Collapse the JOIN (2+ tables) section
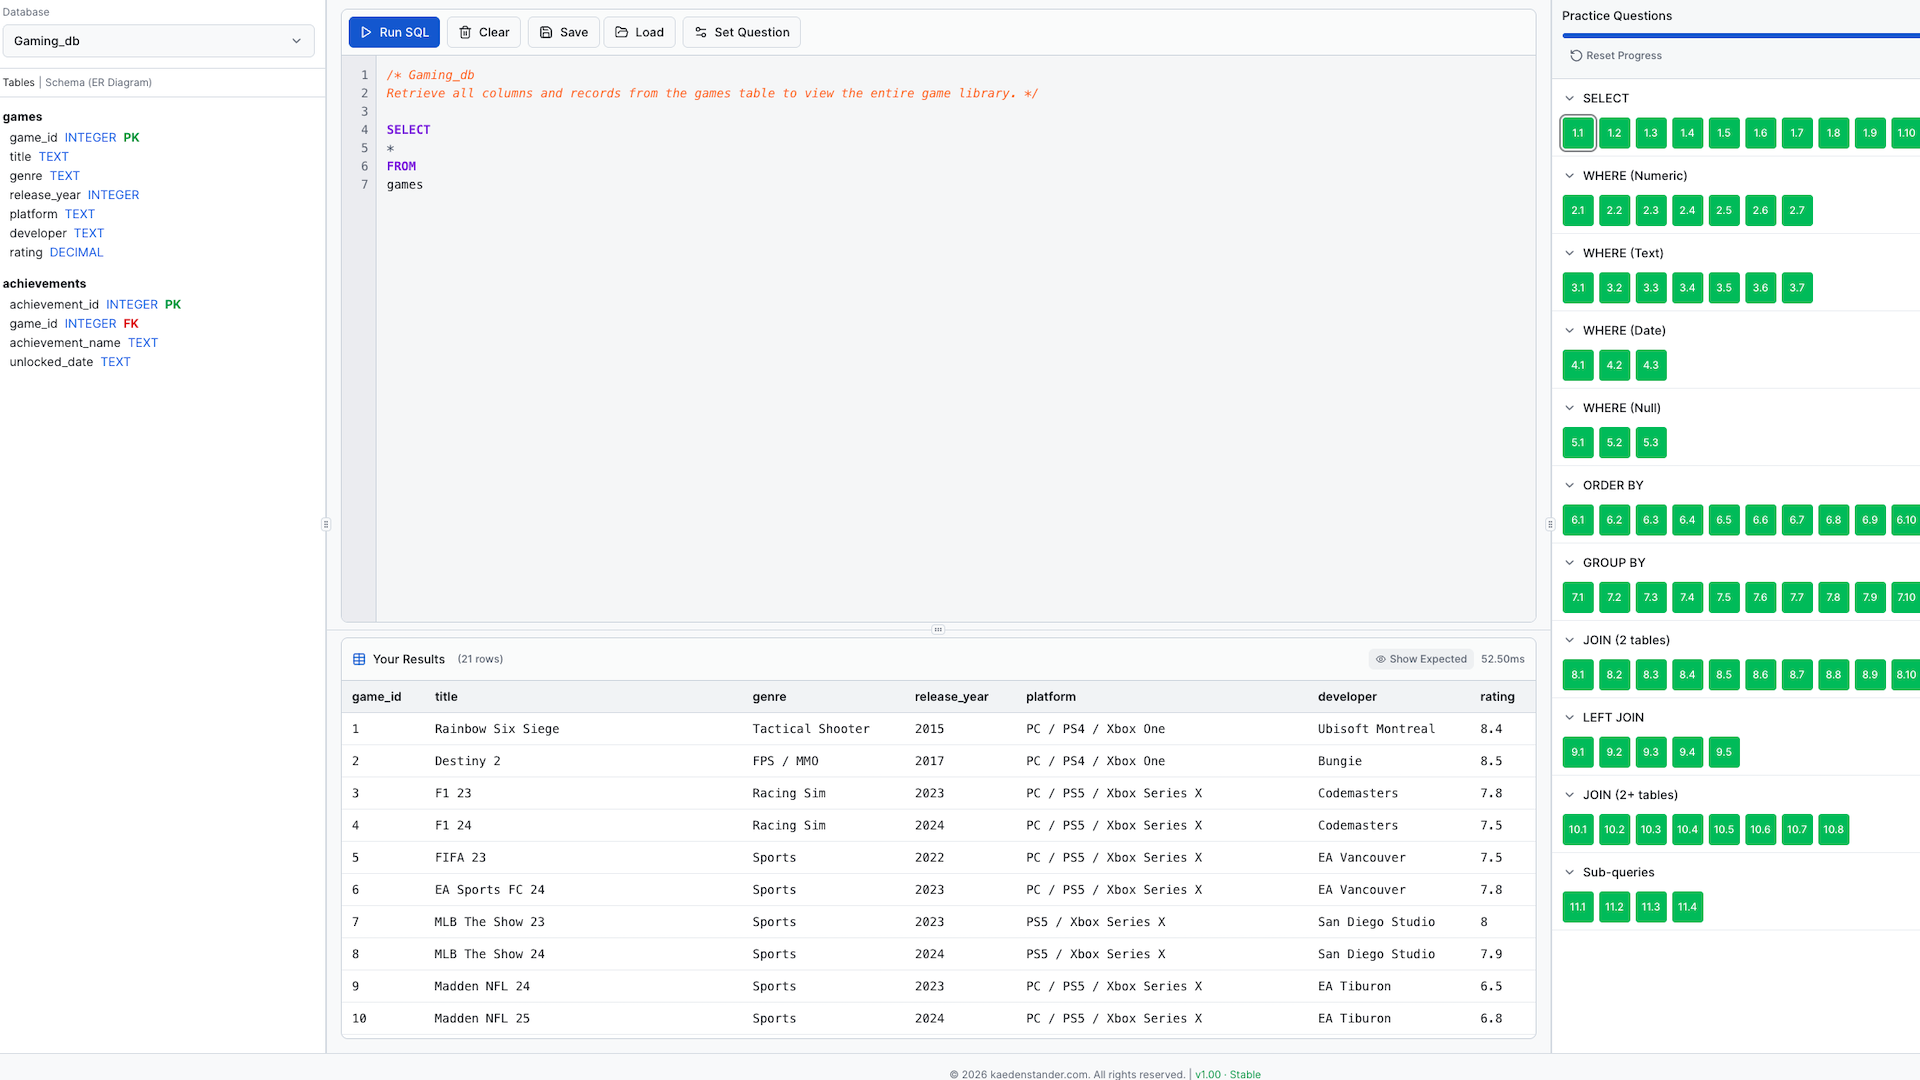 tap(1569, 795)
